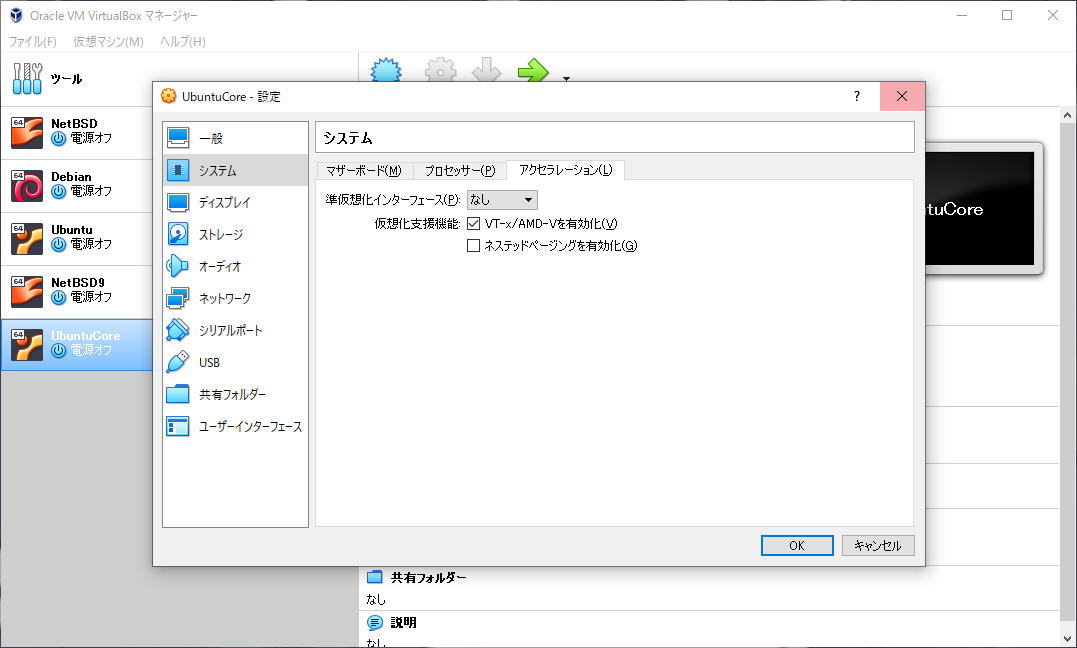Open the 一般 (General) settings category
This screenshot has width=1077, height=648.
235,138
